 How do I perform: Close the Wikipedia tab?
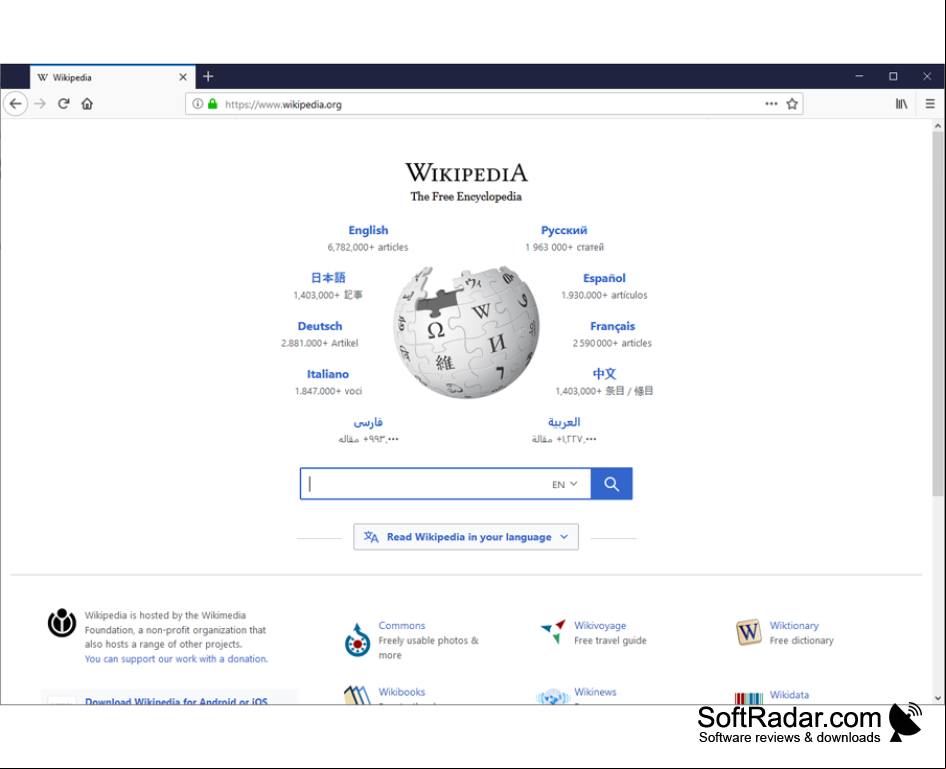click(183, 77)
